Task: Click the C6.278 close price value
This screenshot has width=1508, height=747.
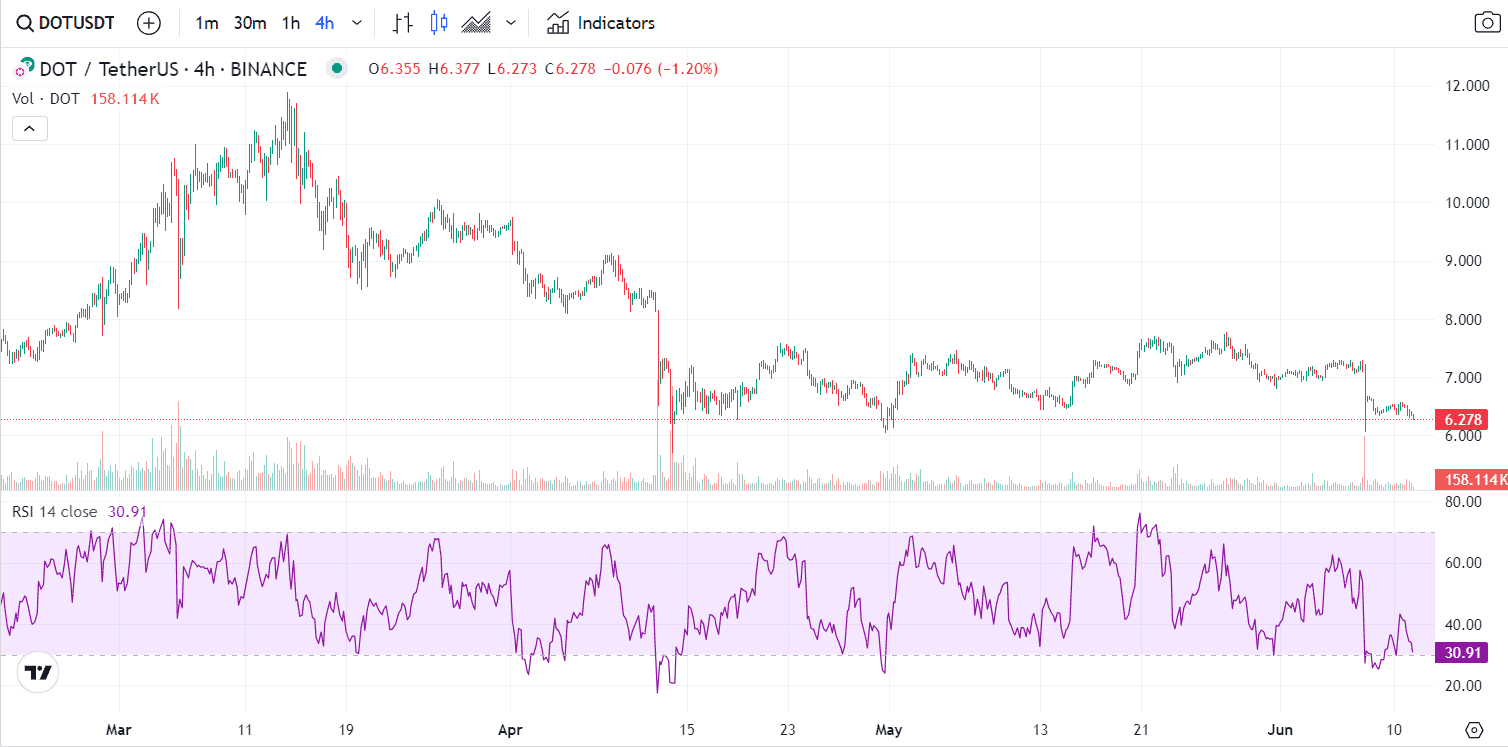Action: (x=569, y=69)
